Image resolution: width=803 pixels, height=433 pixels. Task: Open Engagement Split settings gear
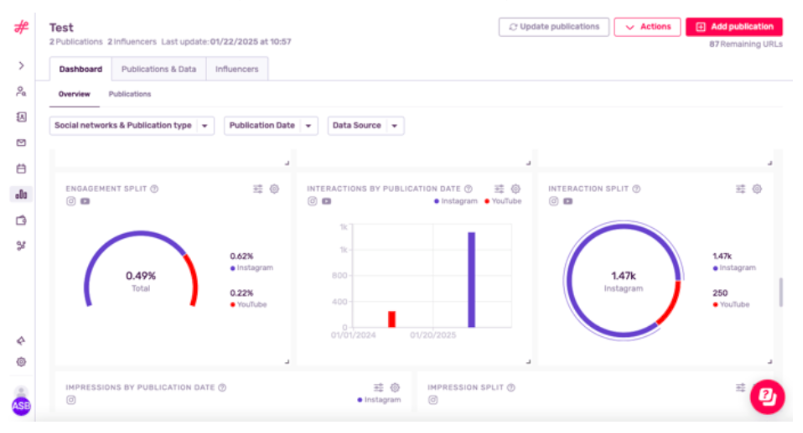click(x=274, y=189)
